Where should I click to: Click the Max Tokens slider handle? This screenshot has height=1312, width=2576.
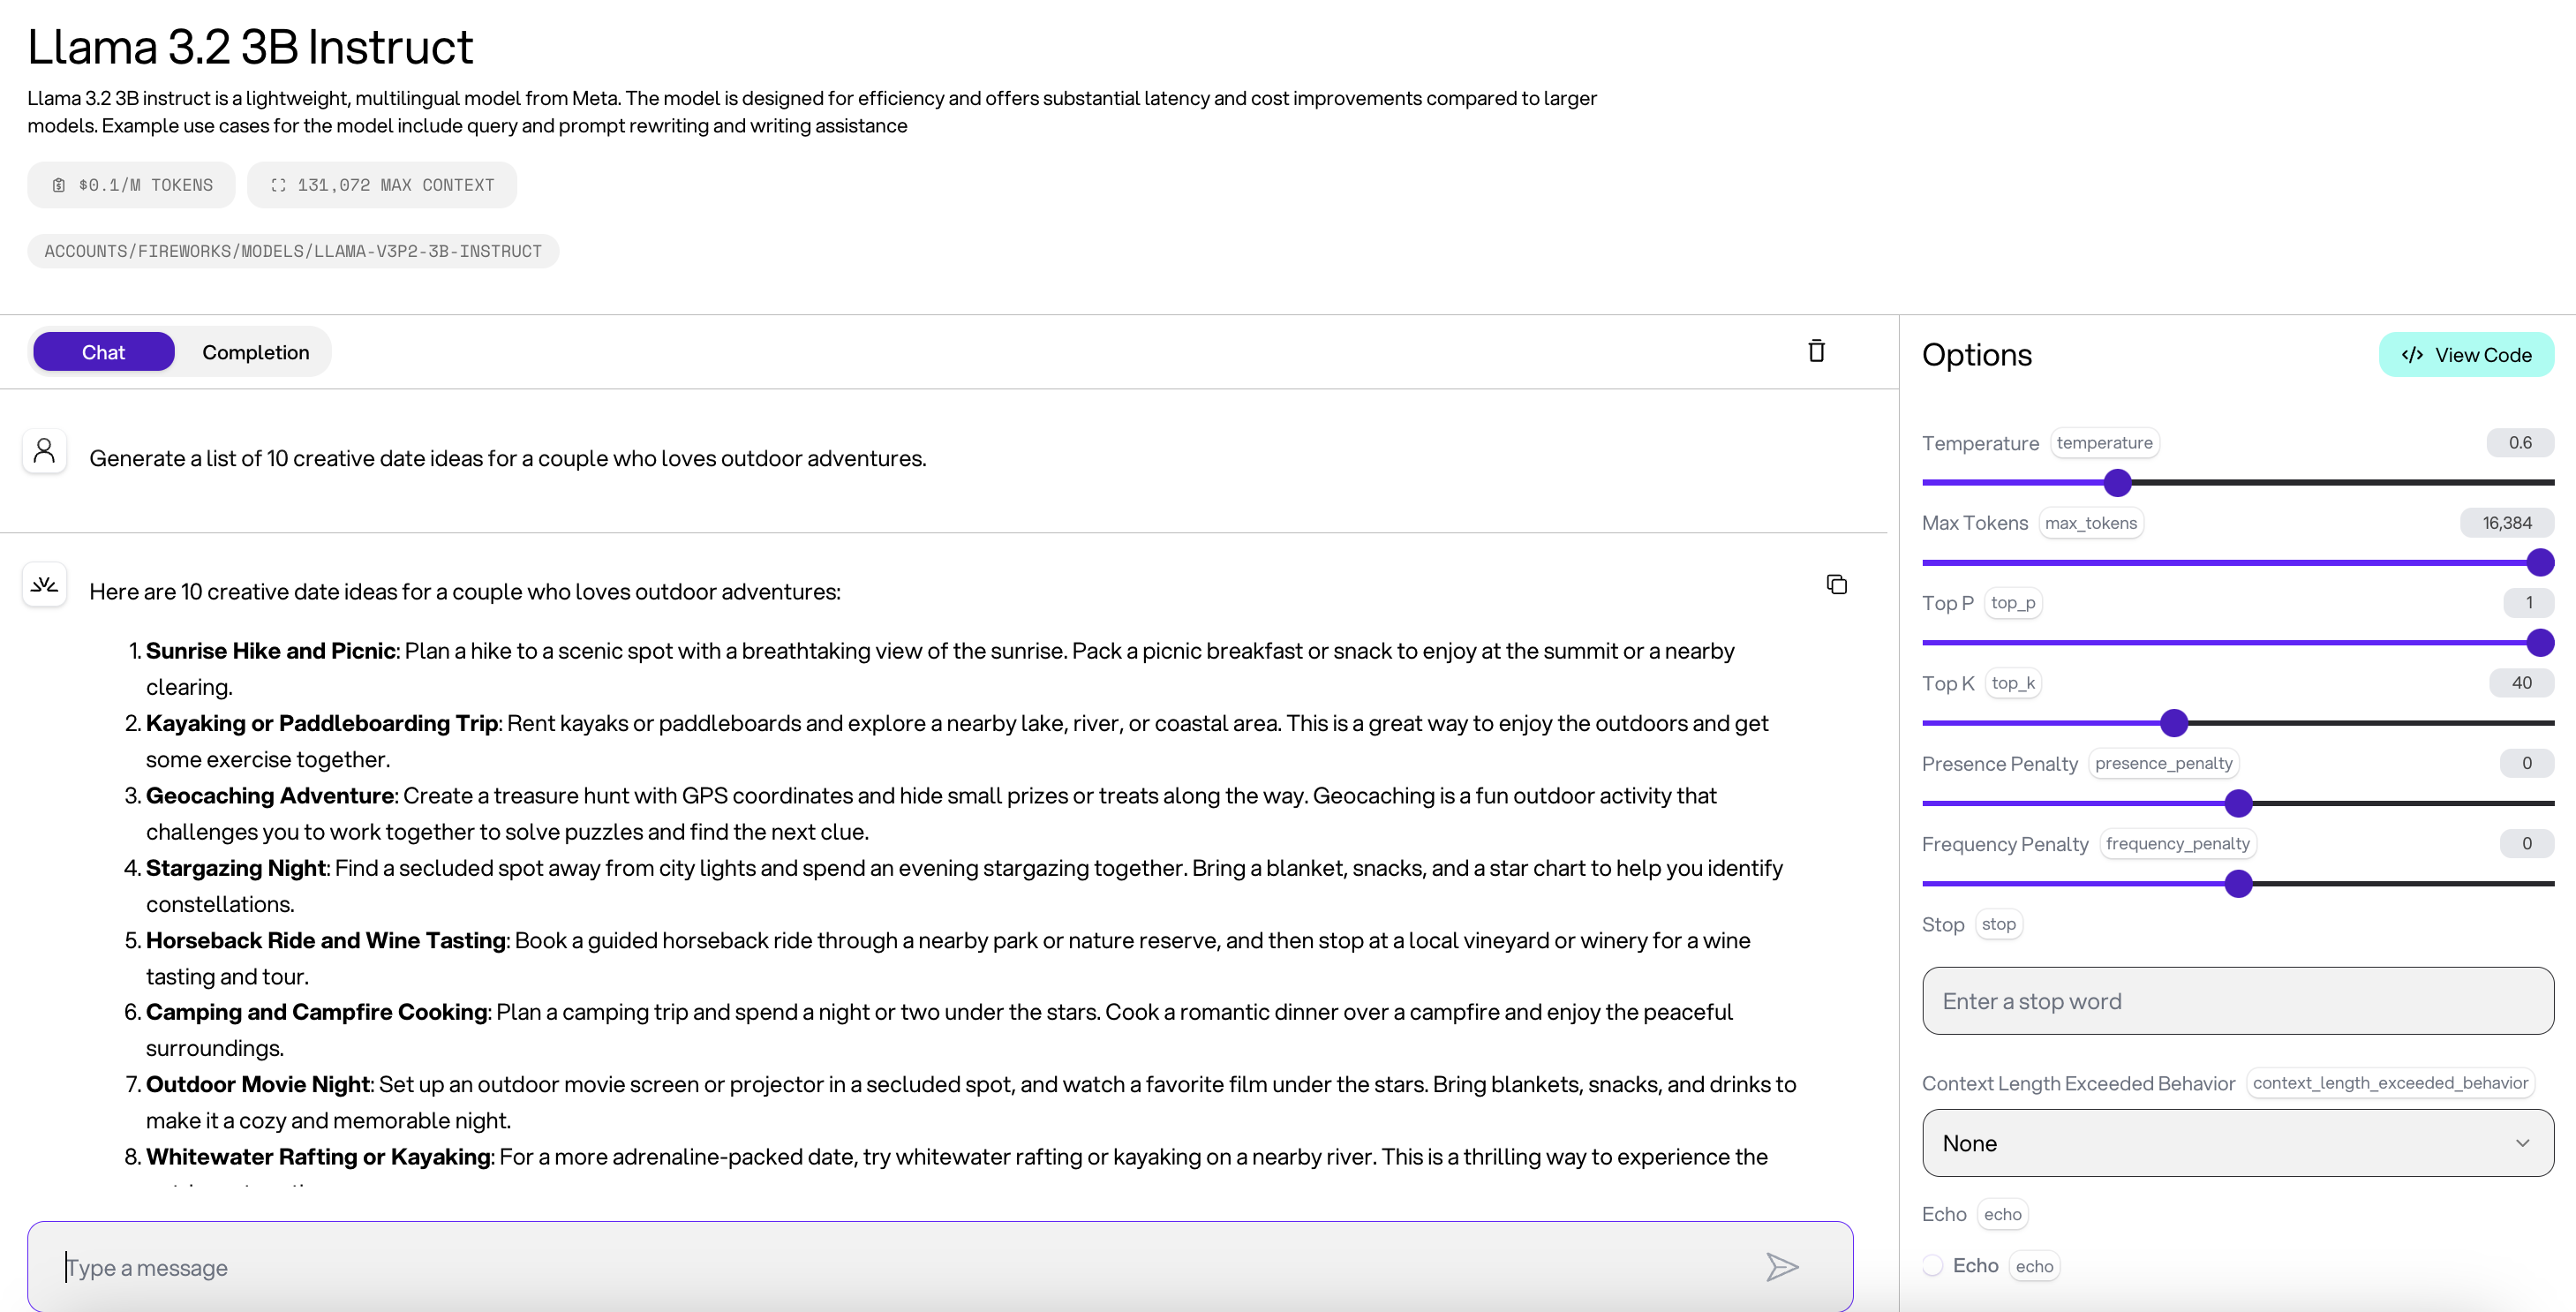(2540, 563)
